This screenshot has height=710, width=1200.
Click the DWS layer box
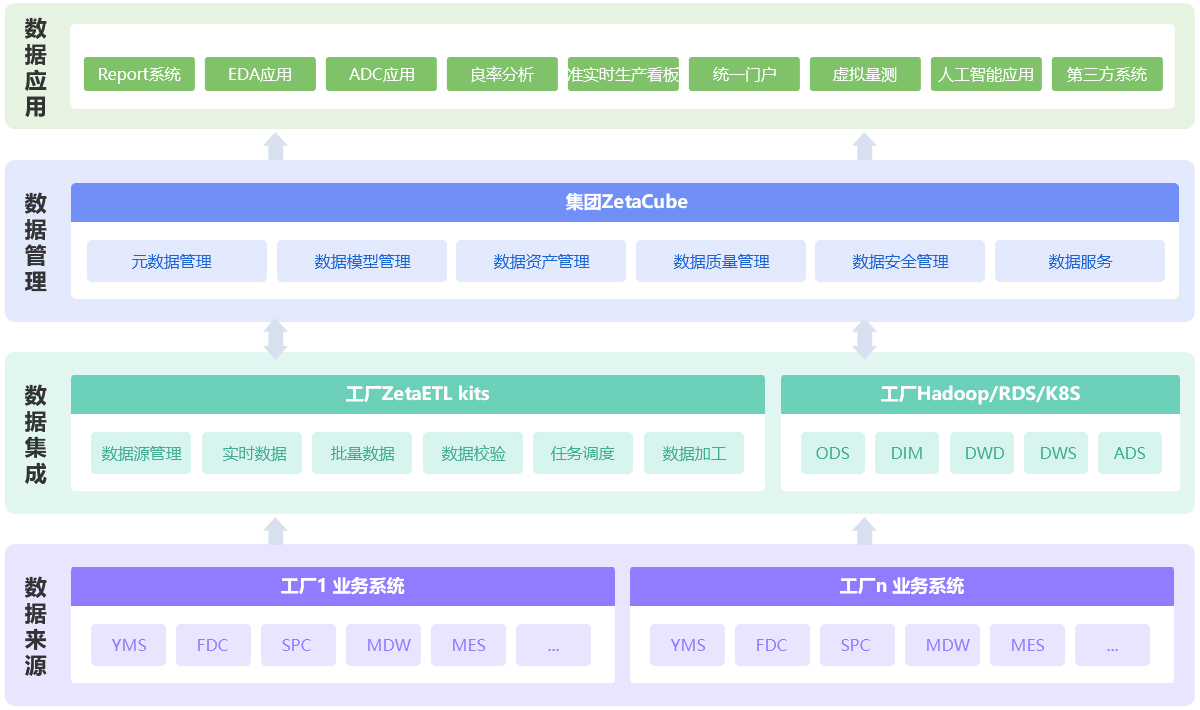(x=1057, y=453)
